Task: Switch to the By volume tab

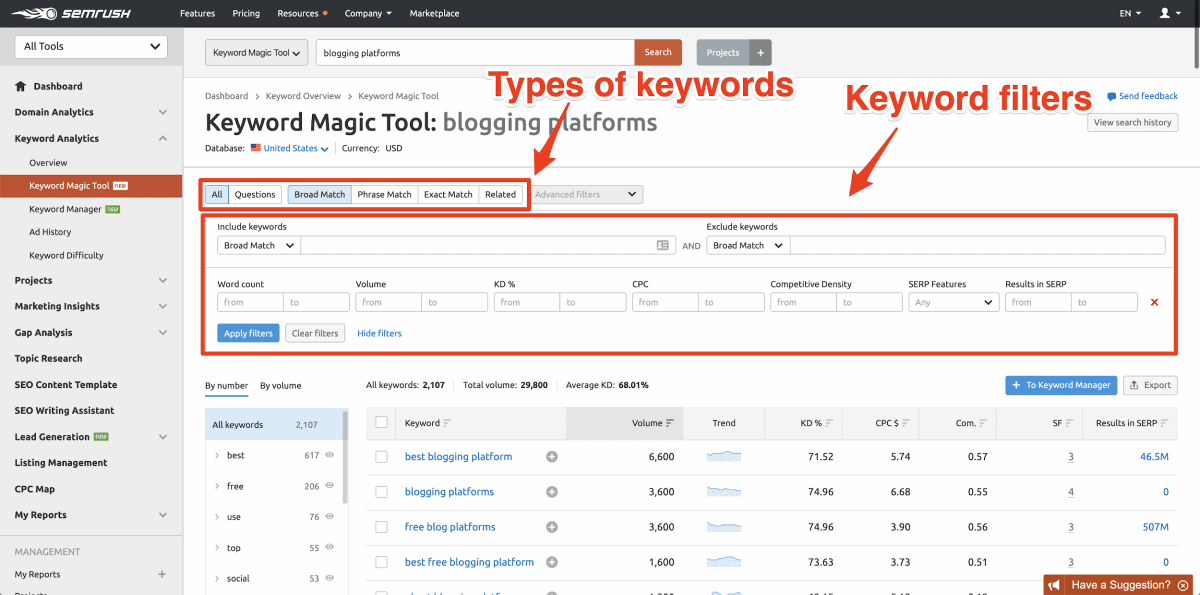Action: [x=280, y=385]
